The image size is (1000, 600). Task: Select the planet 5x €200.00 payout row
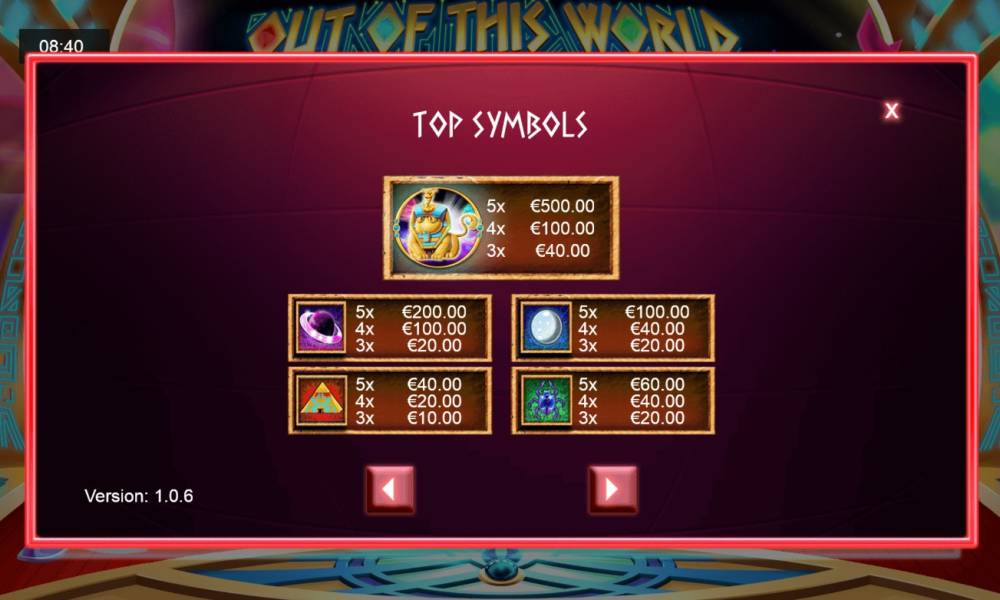[411, 312]
